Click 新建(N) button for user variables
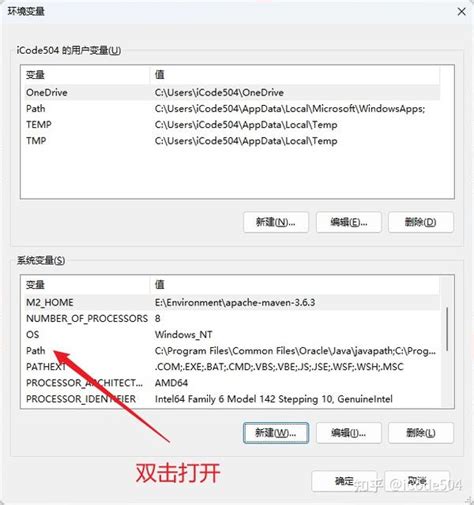 pyautogui.click(x=276, y=222)
